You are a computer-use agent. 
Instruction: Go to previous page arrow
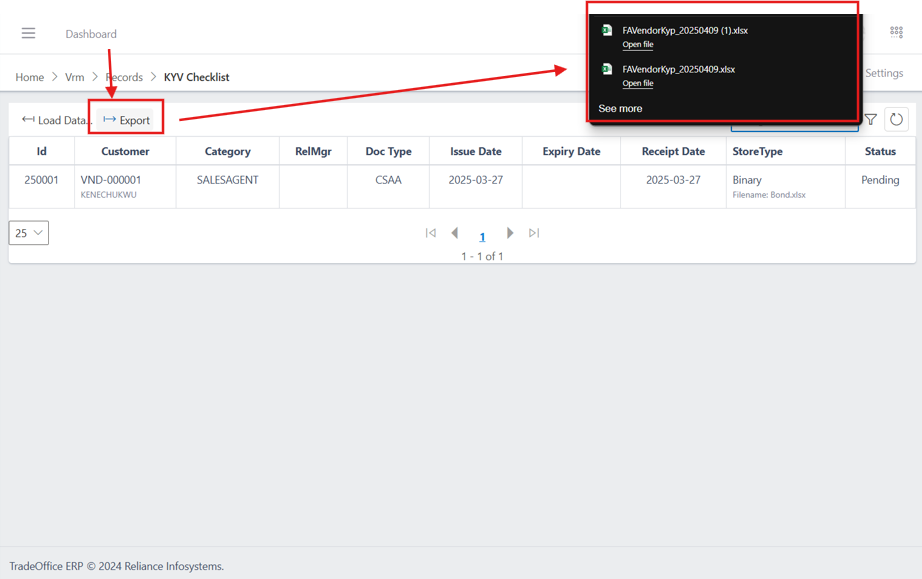tap(455, 233)
